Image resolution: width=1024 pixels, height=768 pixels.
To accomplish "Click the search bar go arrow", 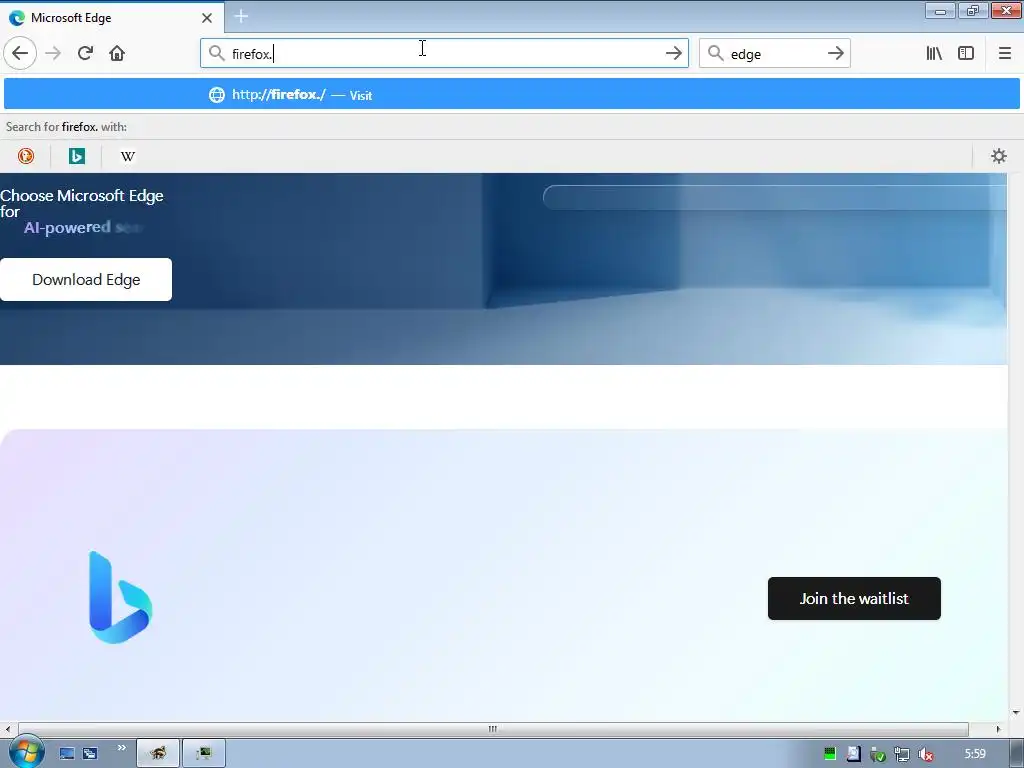I will pyautogui.click(x=835, y=54).
